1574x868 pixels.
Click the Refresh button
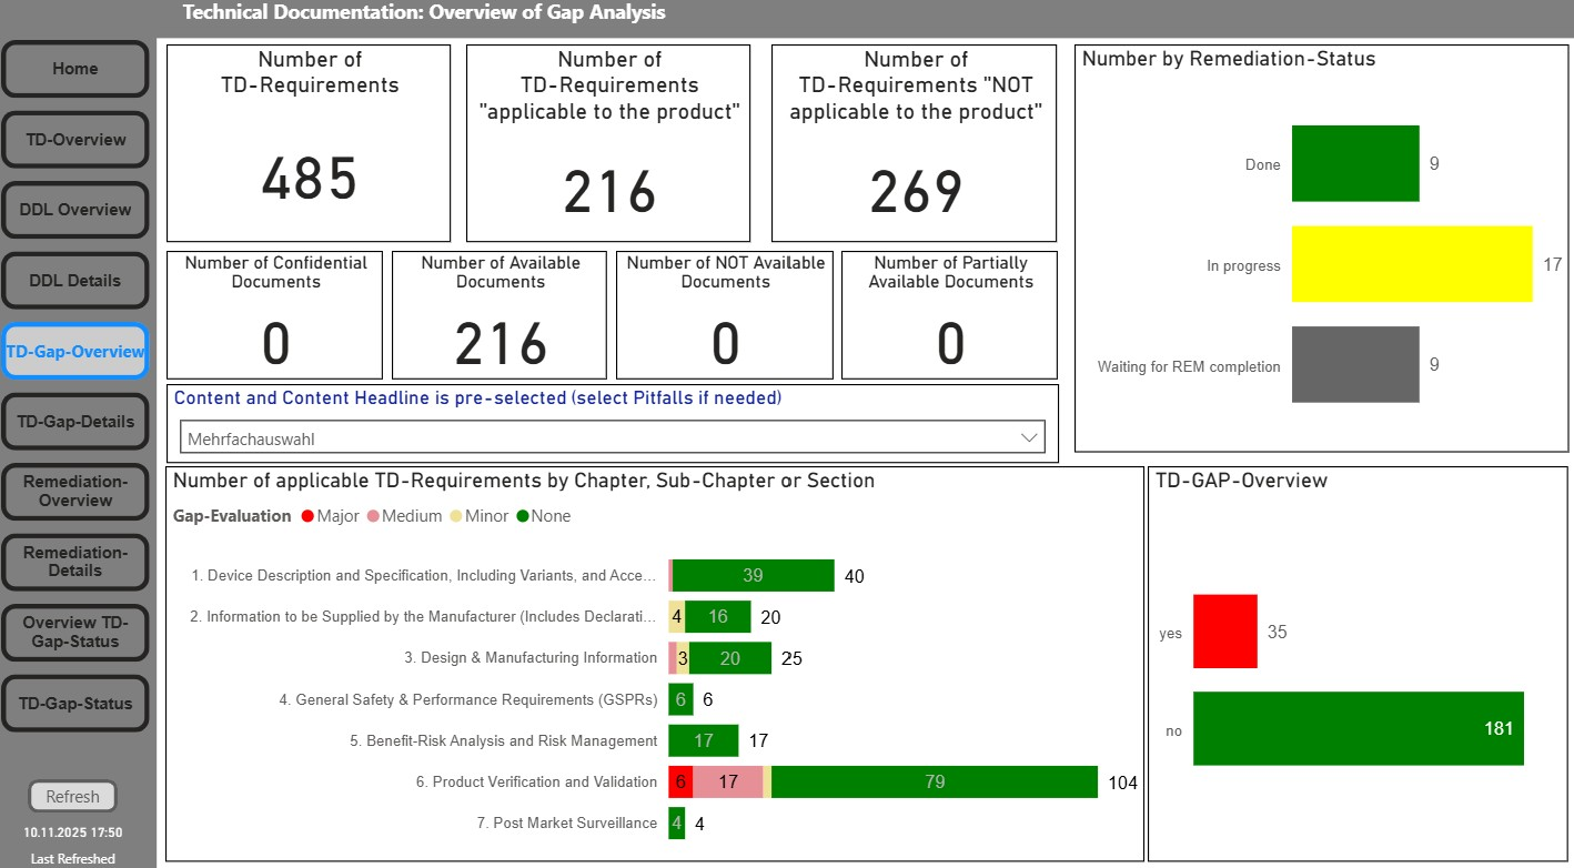[72, 797]
